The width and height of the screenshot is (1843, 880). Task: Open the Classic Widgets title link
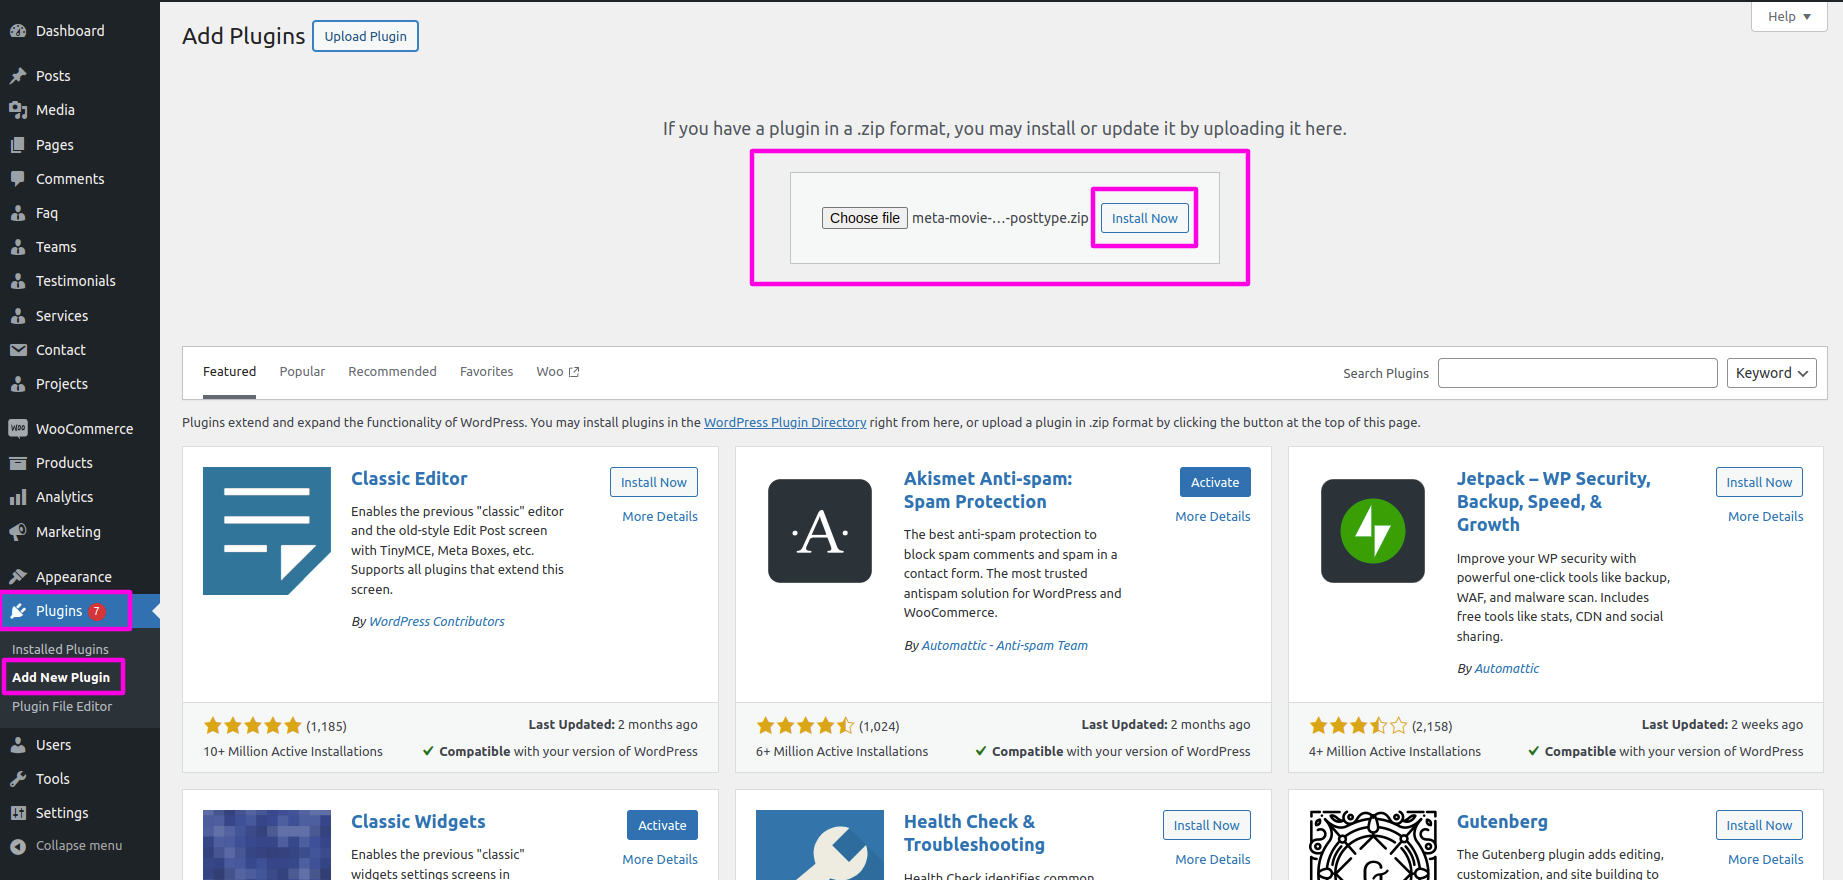tap(418, 822)
